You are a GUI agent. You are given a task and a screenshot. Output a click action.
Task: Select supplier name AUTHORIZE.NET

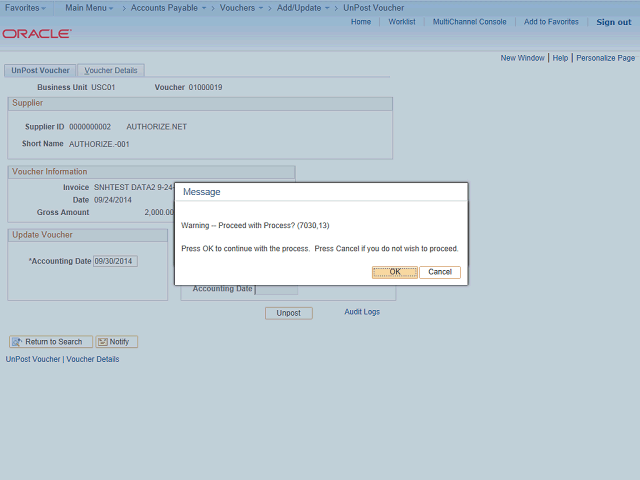coord(156,127)
